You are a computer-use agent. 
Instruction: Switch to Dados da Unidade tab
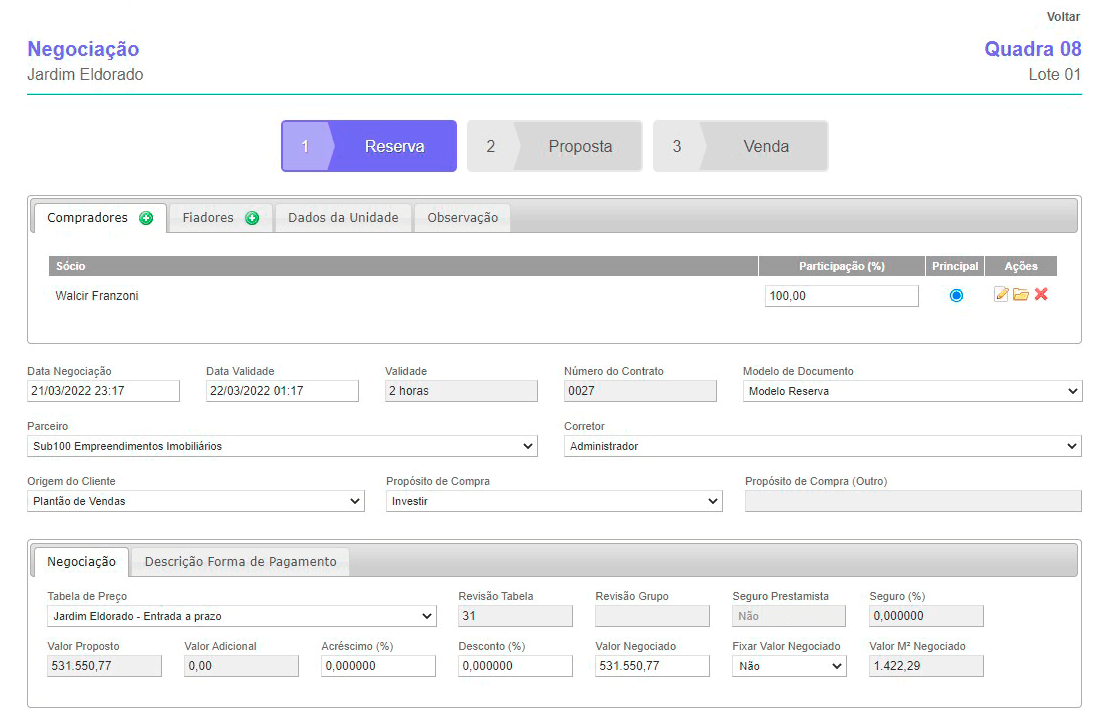tap(343, 218)
